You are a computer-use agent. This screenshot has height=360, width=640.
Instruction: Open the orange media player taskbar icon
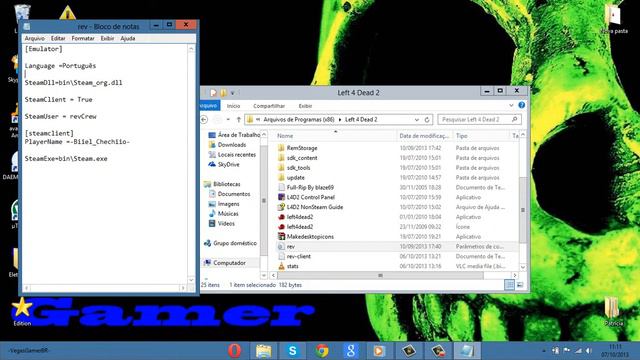pos(379,351)
